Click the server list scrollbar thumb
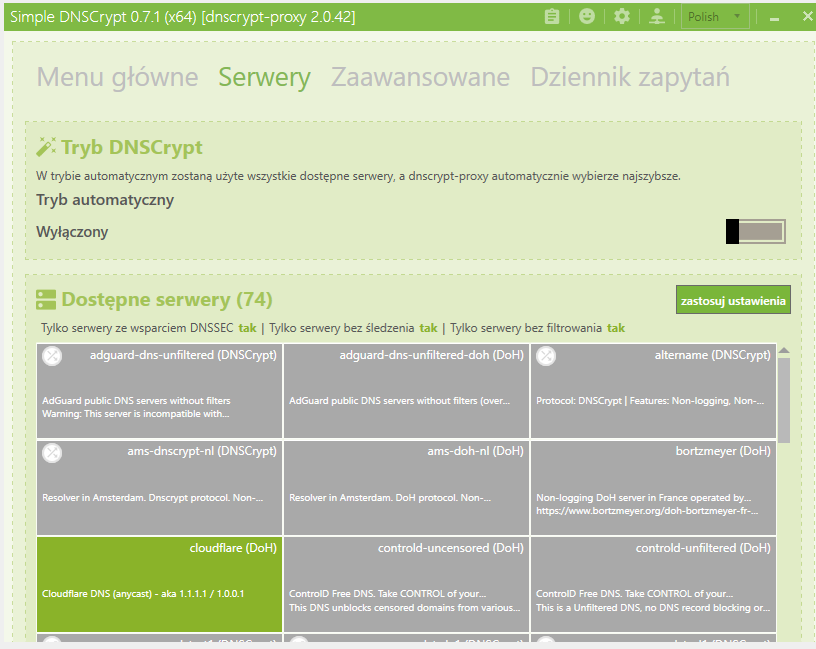Image resolution: width=816 pixels, height=649 pixels. [783, 400]
